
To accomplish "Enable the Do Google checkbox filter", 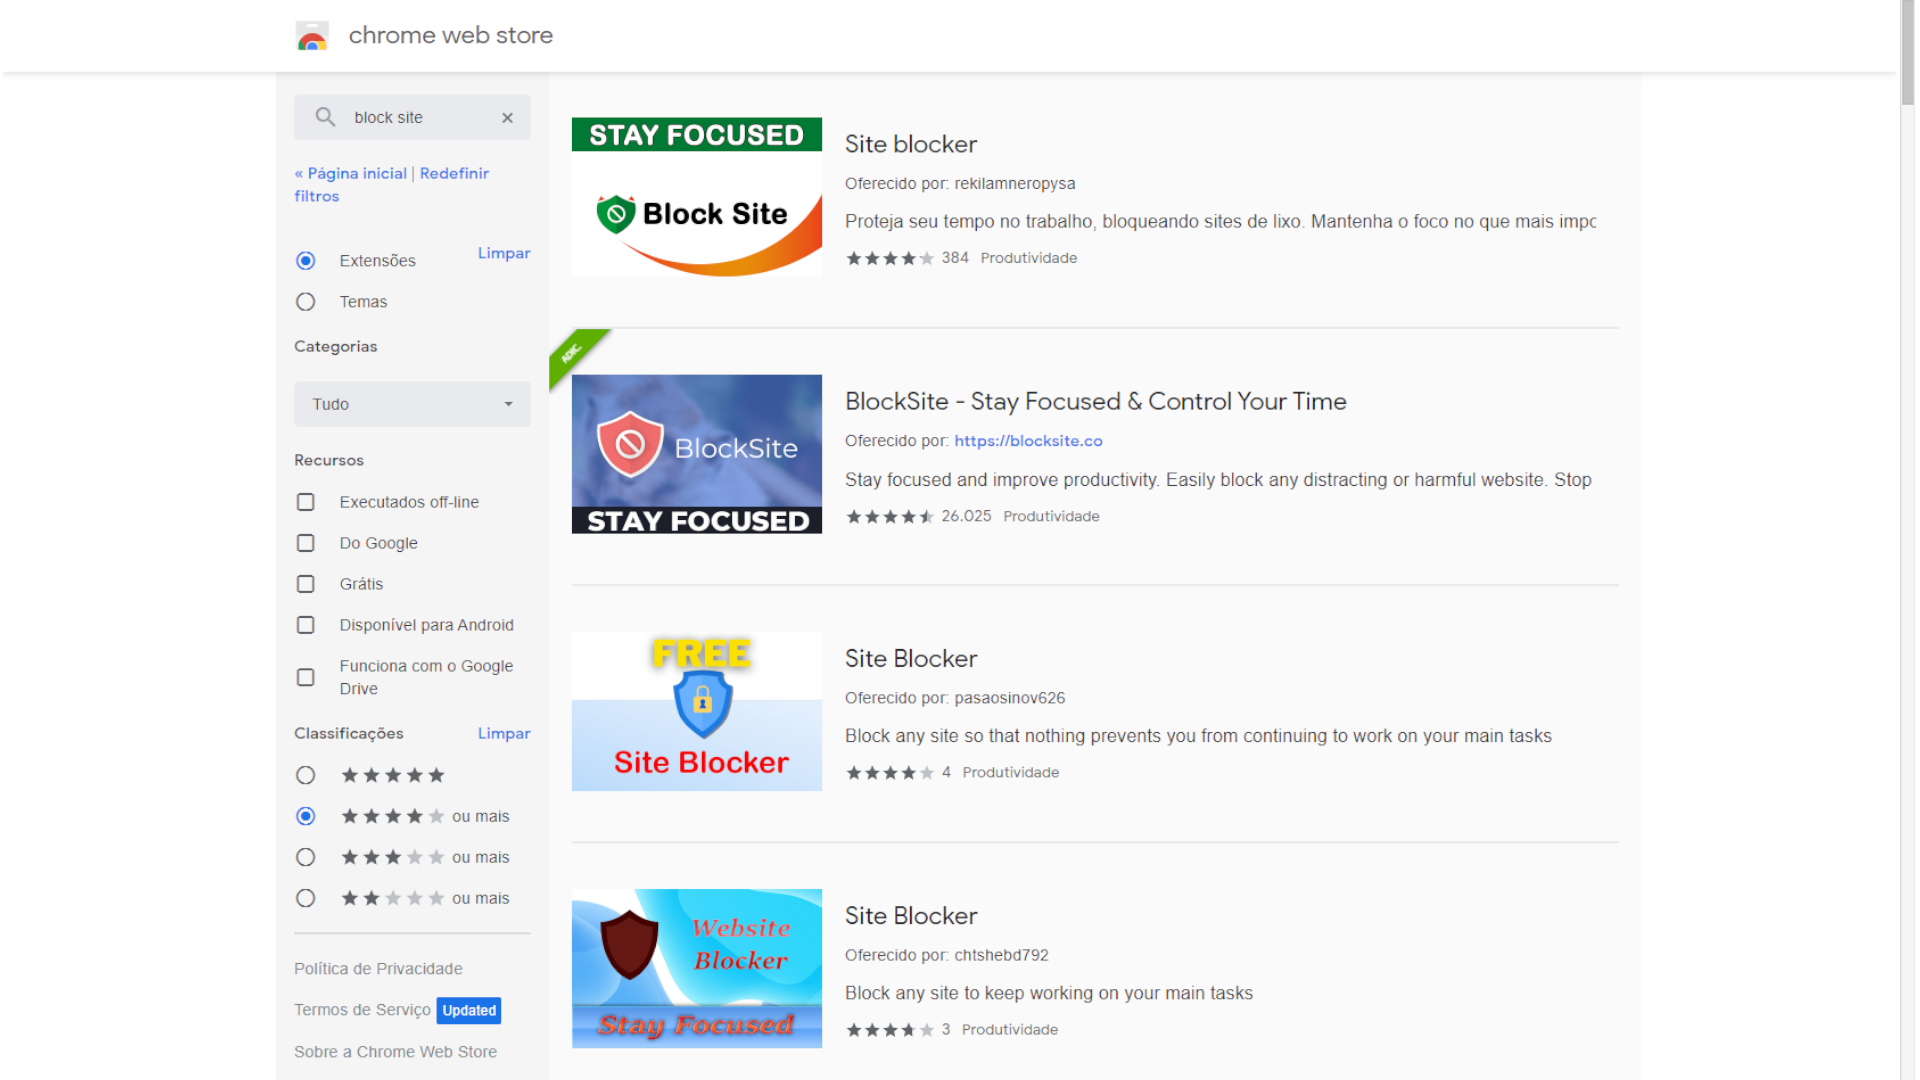I will [x=306, y=542].
